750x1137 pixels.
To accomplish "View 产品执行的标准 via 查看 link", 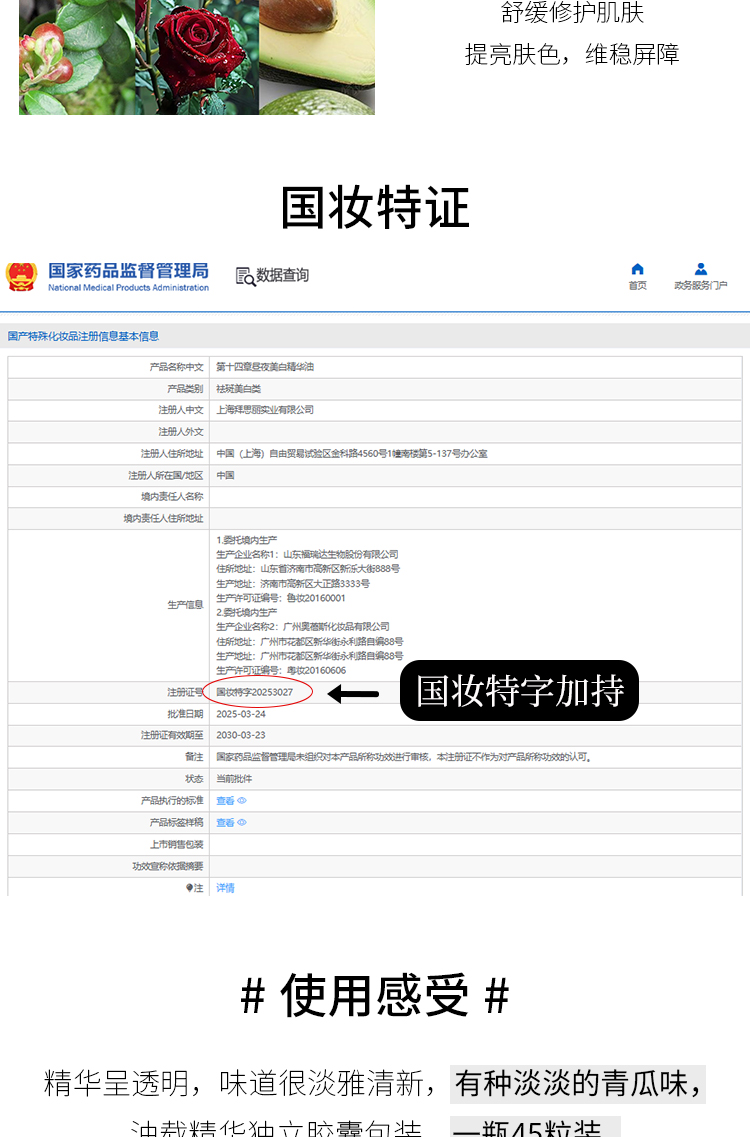I will pyautogui.click(x=225, y=801).
